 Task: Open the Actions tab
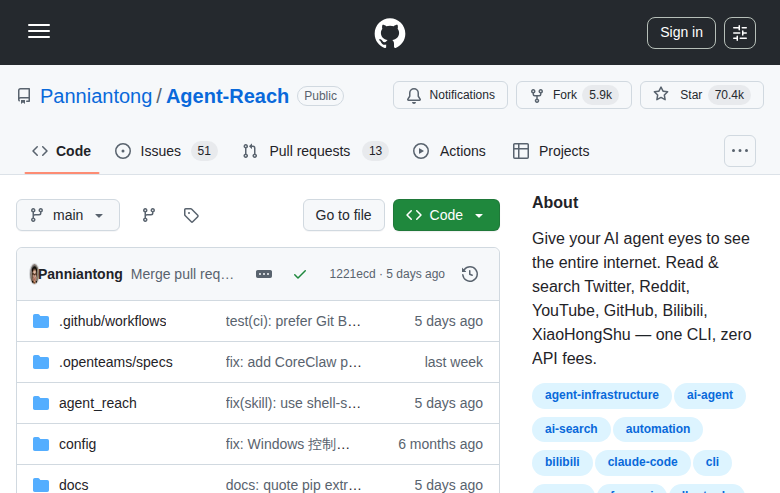coord(449,151)
